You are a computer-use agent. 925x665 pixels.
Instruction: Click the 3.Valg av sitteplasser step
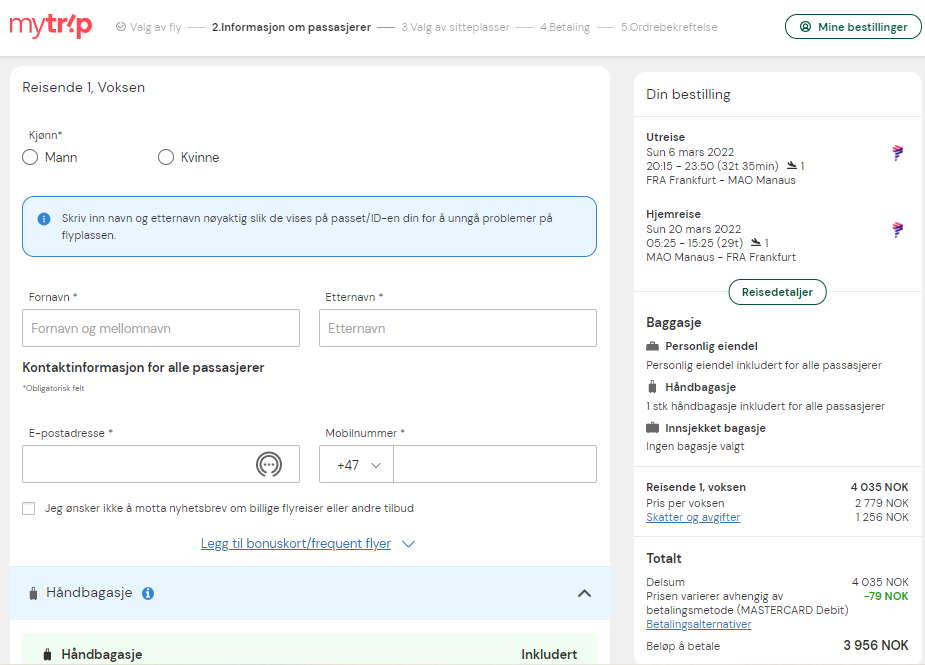click(455, 27)
